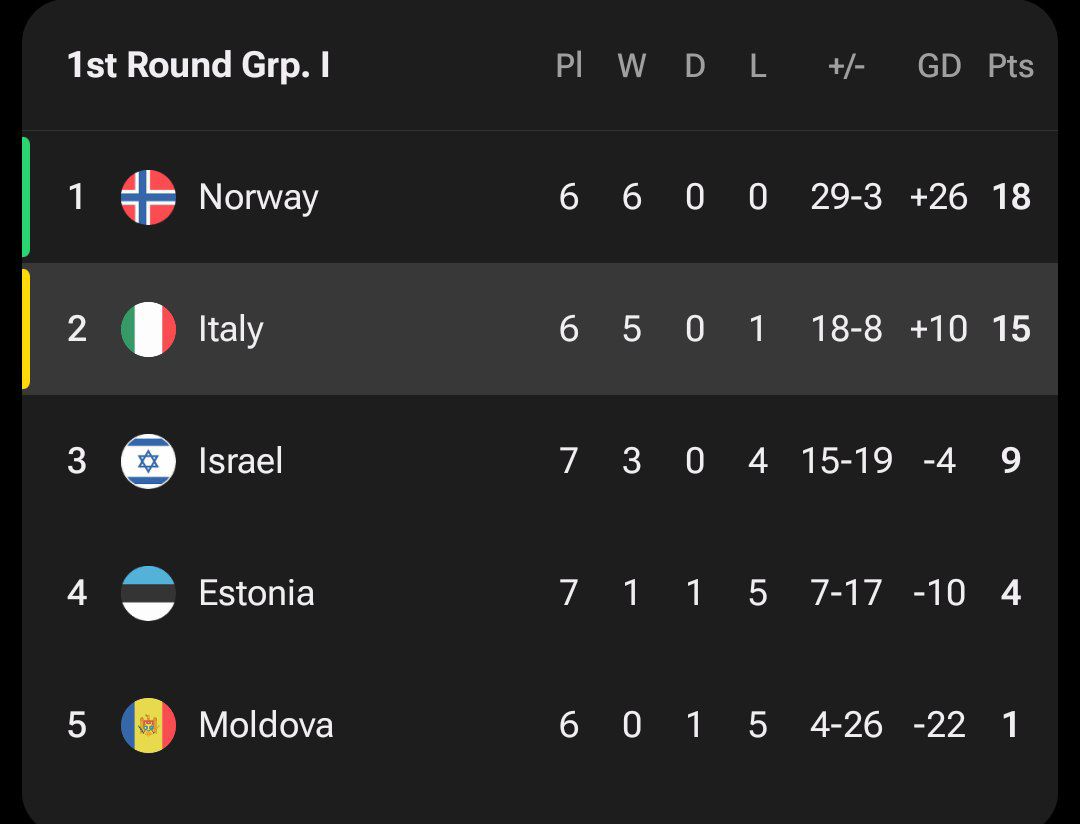Click the Norway flag icon
The width and height of the screenshot is (1080, 824).
click(148, 197)
